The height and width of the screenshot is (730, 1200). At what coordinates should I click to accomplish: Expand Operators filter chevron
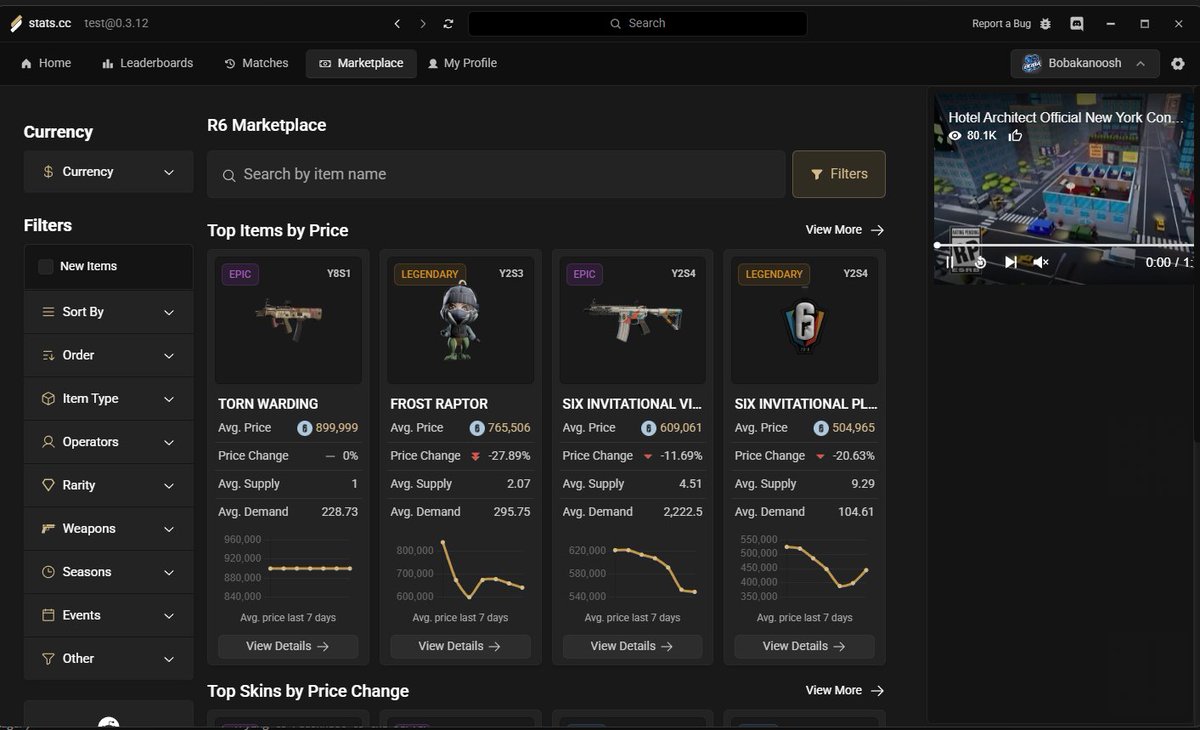click(169, 443)
